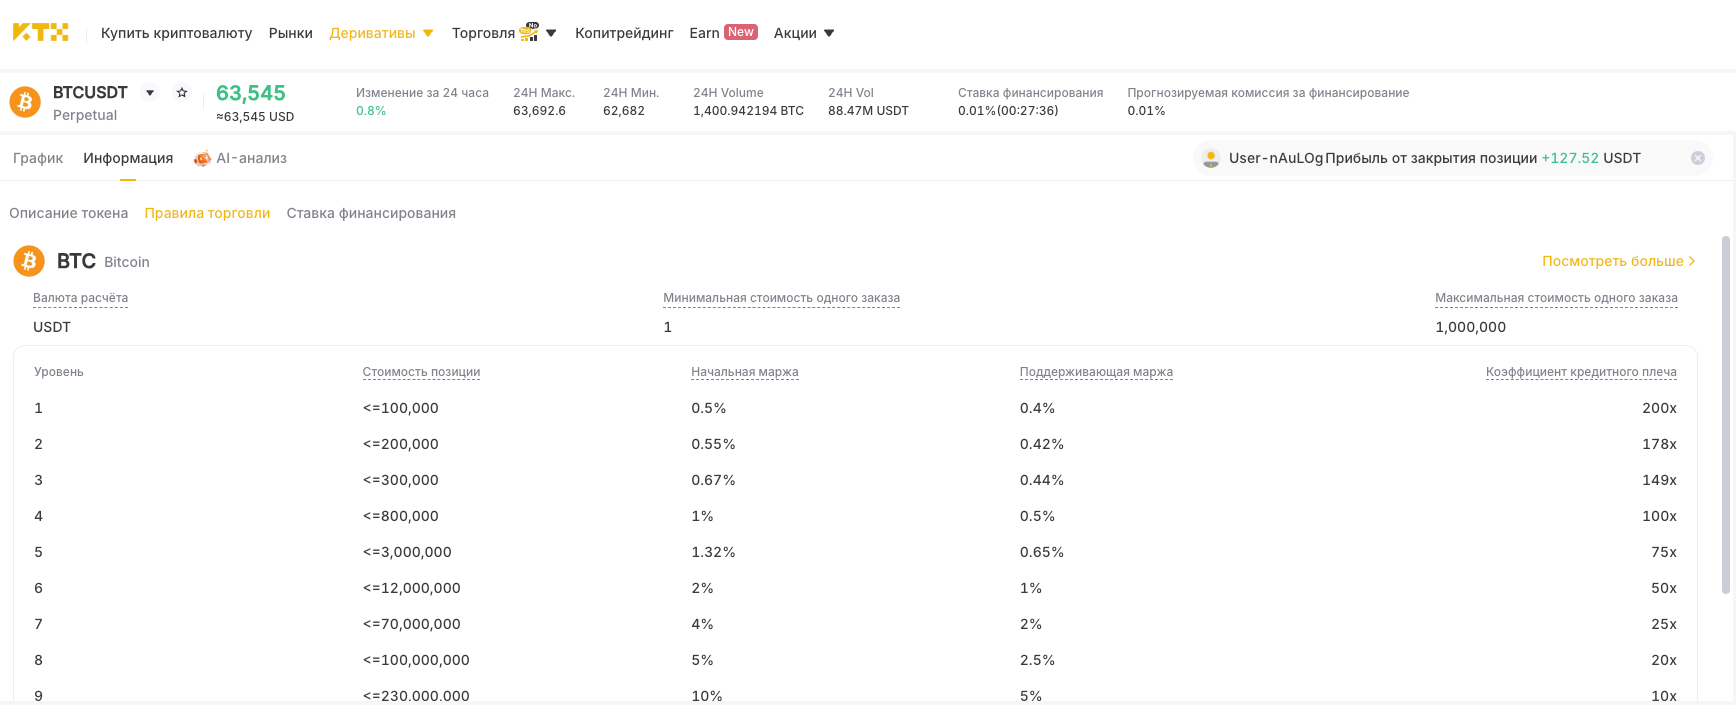Click the Посмотреть больше link
The image size is (1736, 712).
1618,261
